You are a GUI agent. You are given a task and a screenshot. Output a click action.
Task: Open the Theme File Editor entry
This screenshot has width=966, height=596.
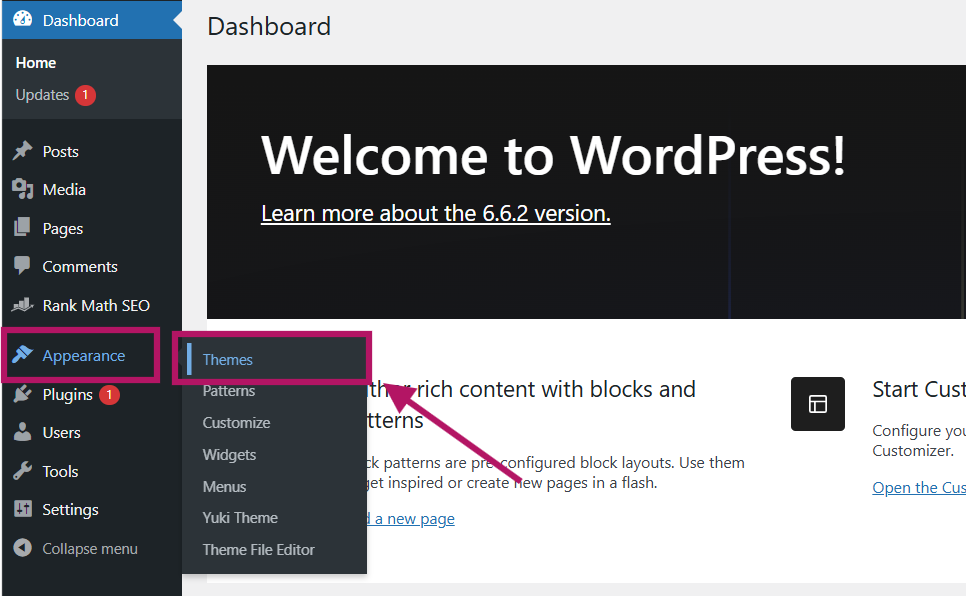(x=259, y=550)
